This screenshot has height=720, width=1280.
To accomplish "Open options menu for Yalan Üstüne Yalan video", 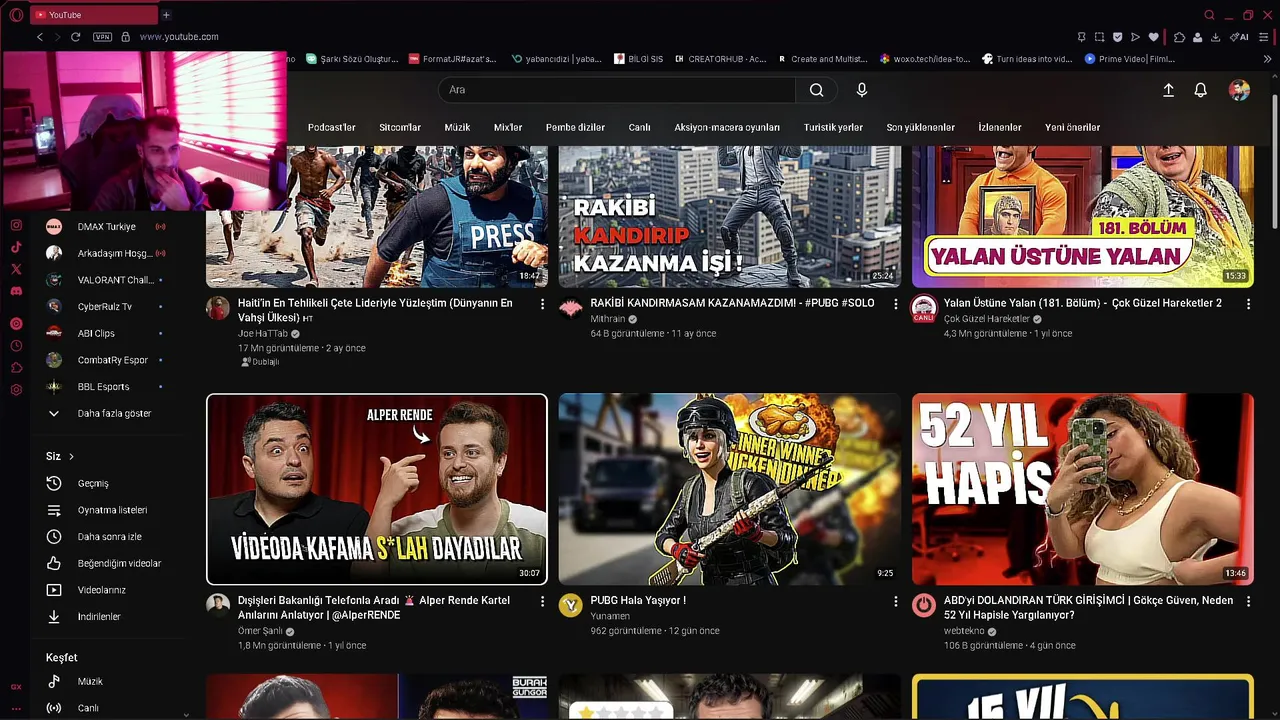I will pos(1248,304).
